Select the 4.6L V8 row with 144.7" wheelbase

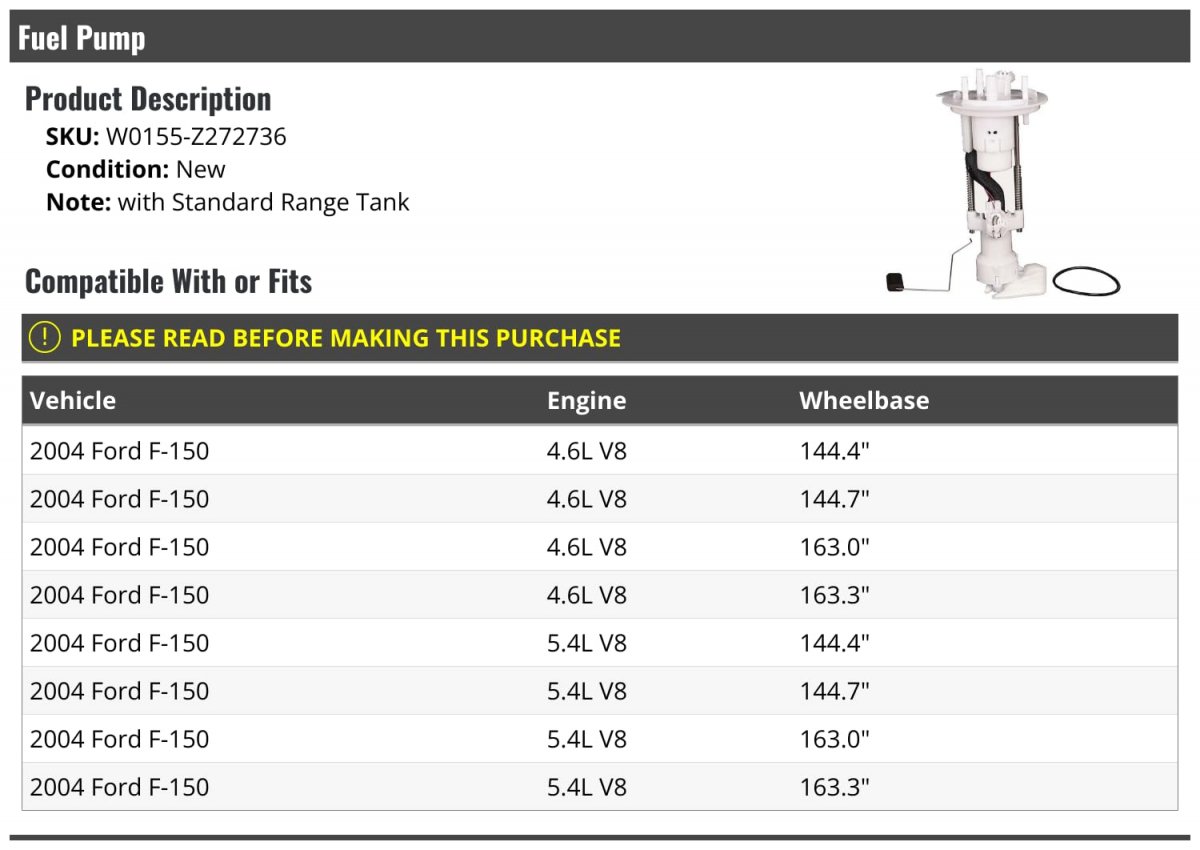click(x=600, y=499)
